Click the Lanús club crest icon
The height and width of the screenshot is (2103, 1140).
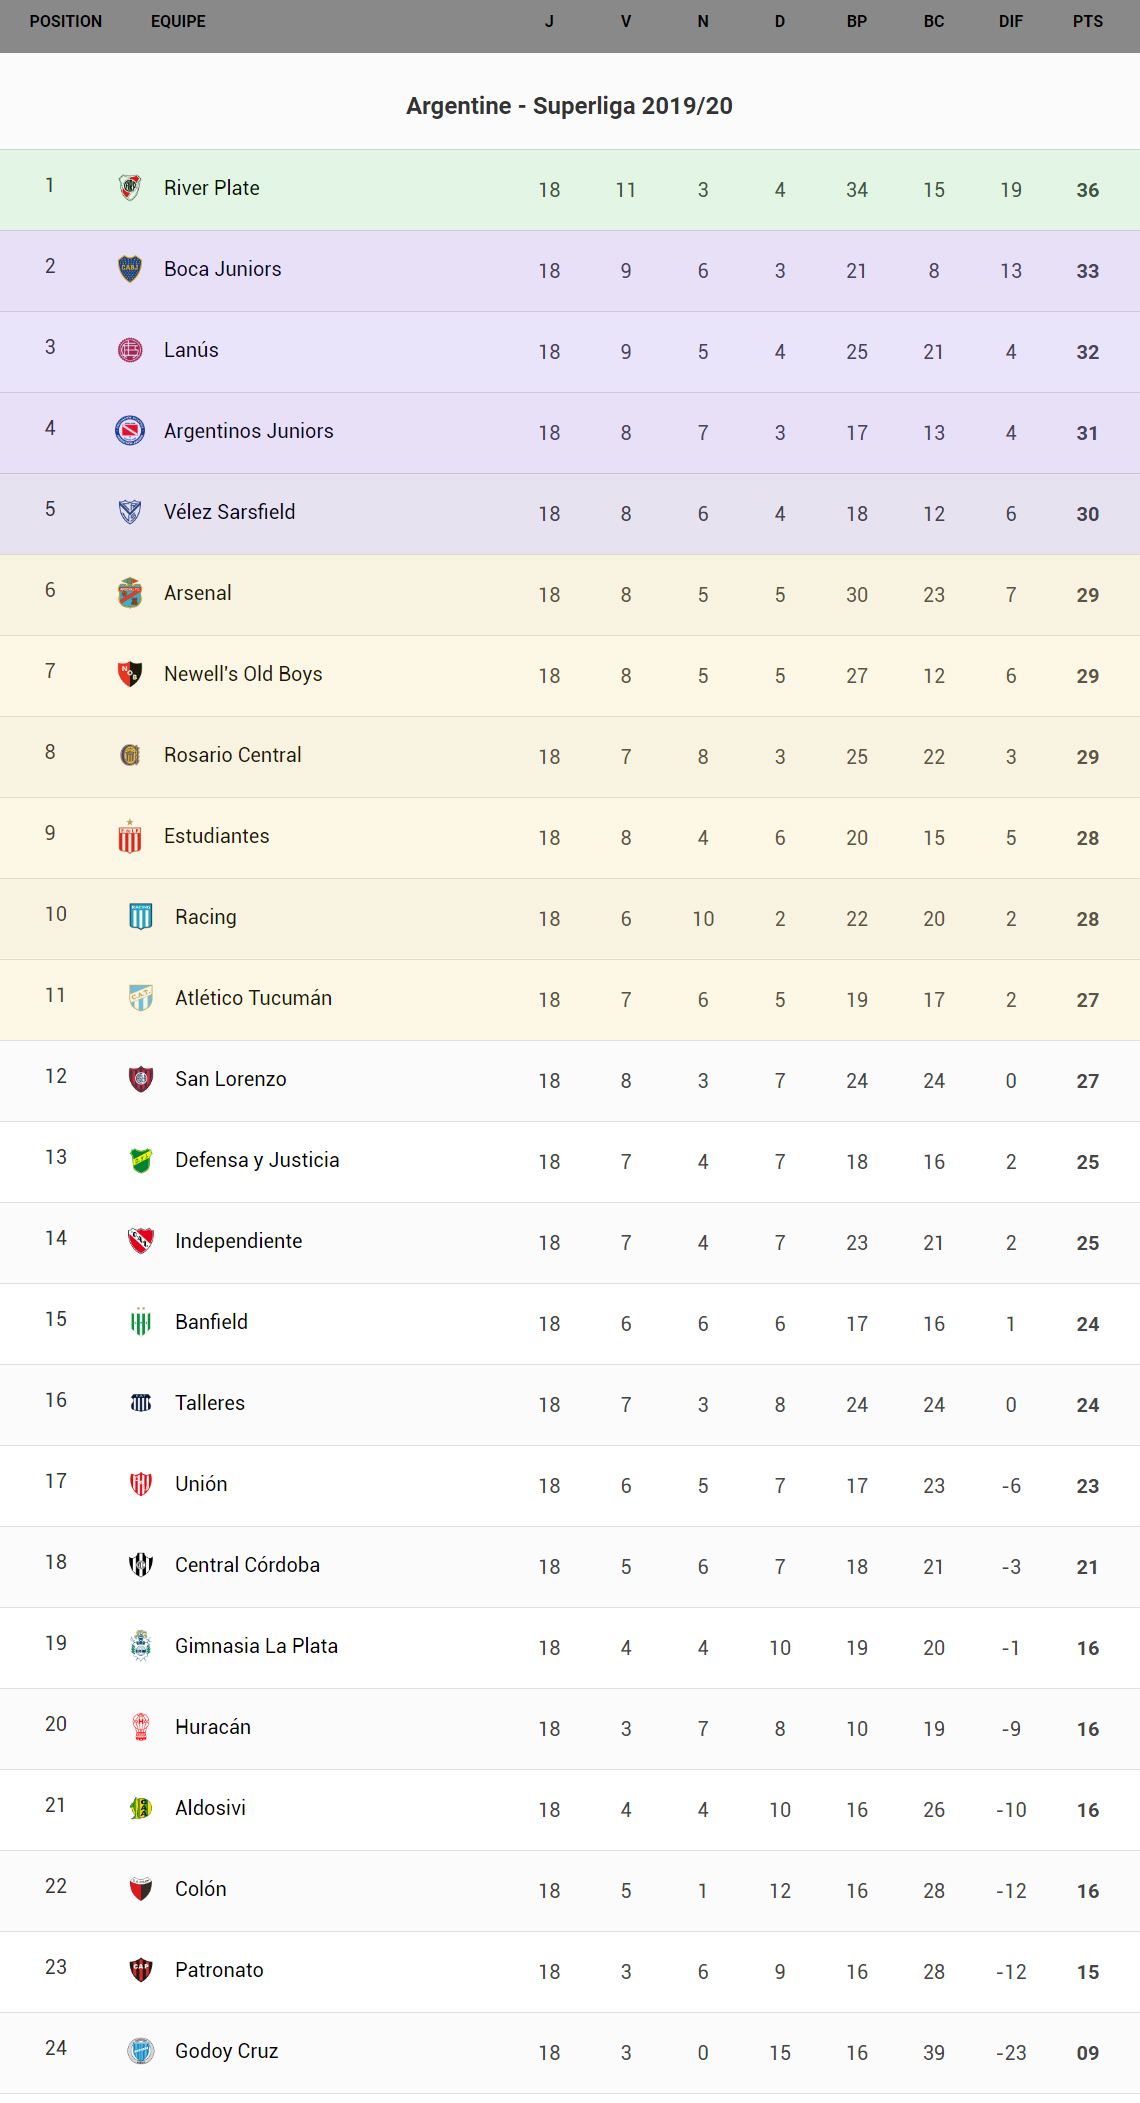coord(130,350)
